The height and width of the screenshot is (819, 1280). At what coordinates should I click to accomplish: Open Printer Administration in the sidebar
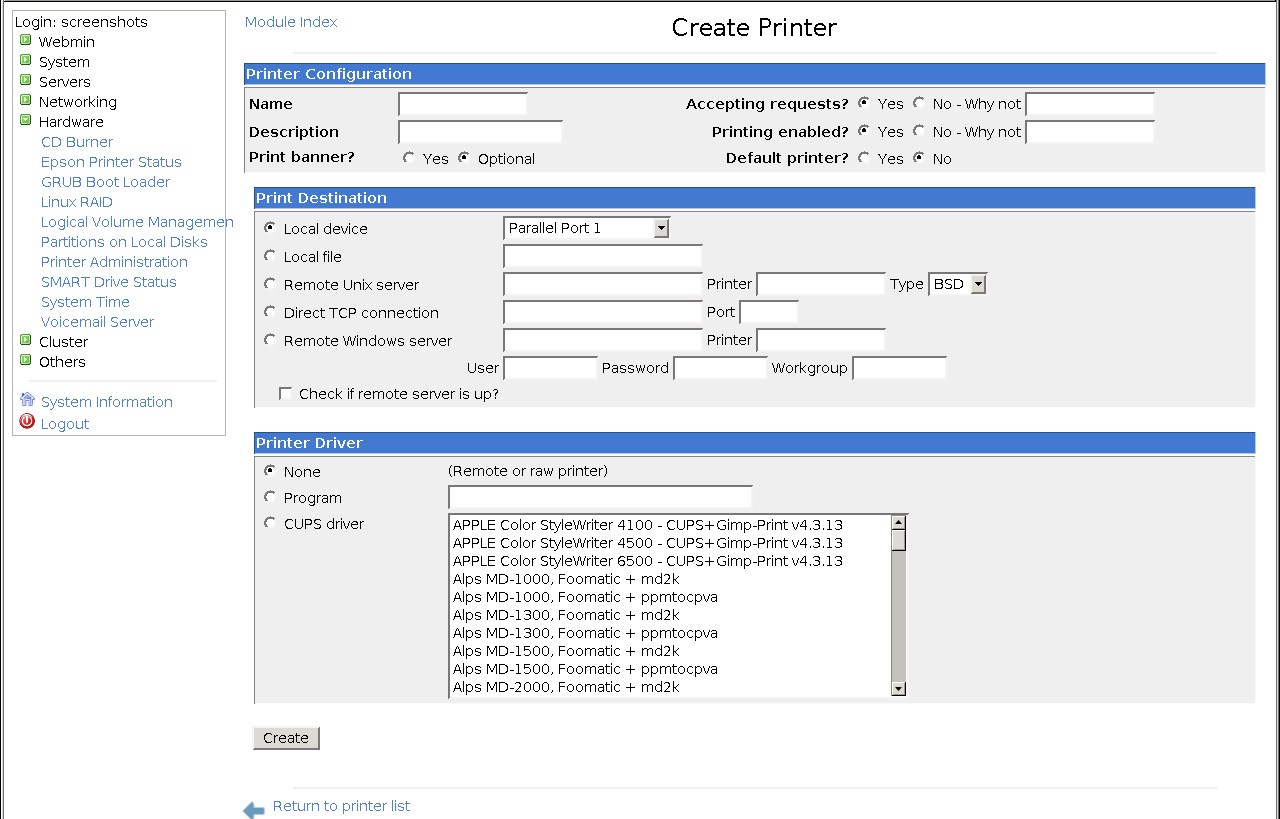click(114, 262)
